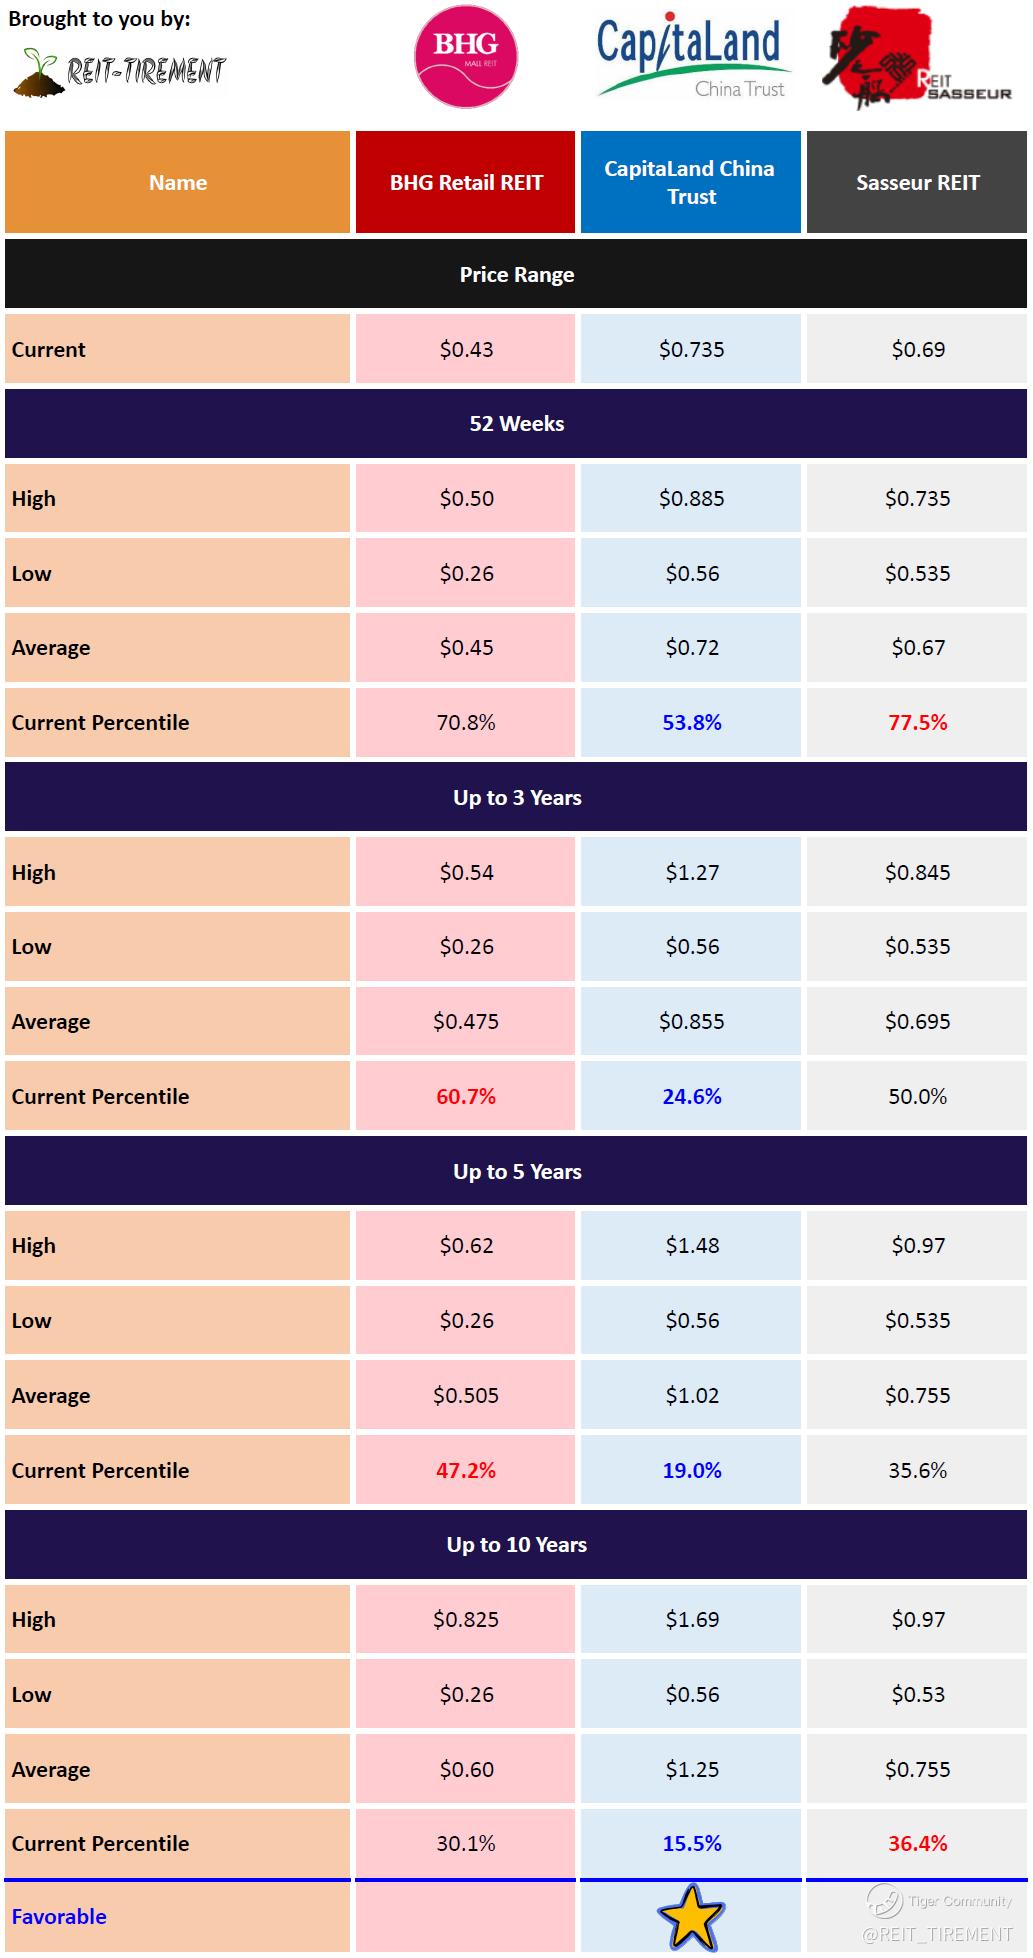1033x1958 pixels.
Task: Click the @REIT_TIREMENT watermark handle
Action: pyautogui.click(x=937, y=1935)
